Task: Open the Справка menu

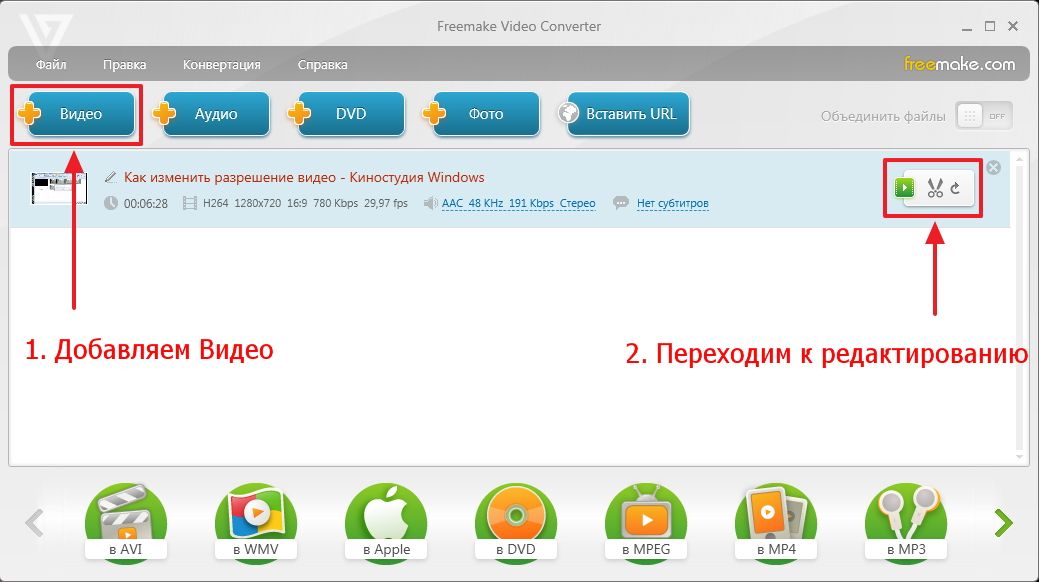Action: [322, 65]
